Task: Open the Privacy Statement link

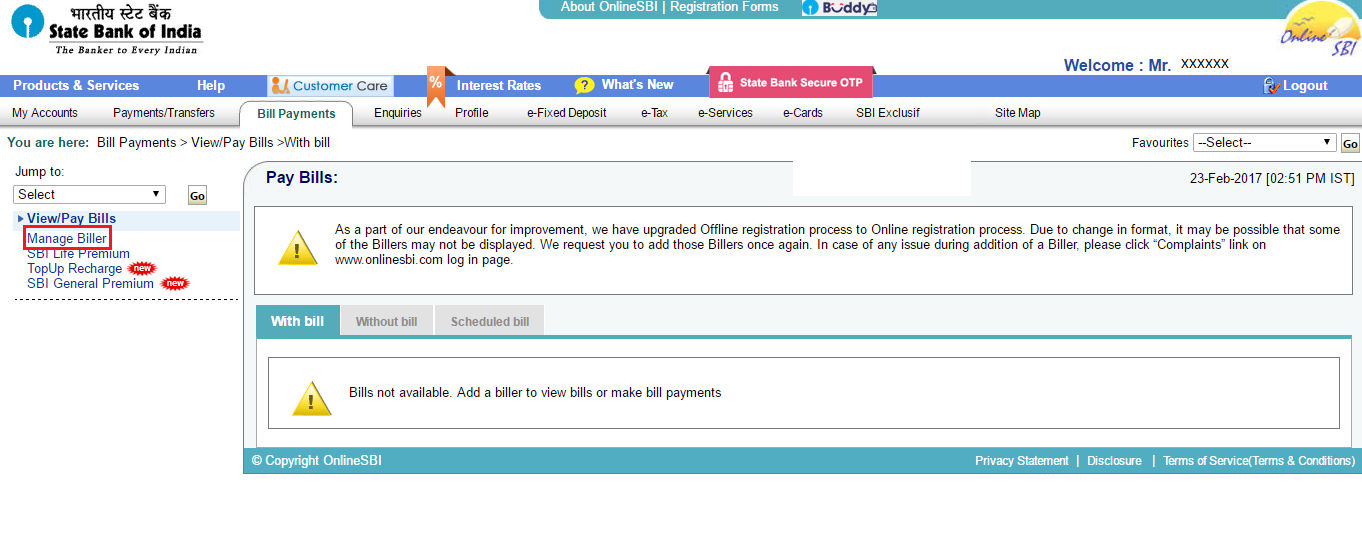Action: (1022, 461)
